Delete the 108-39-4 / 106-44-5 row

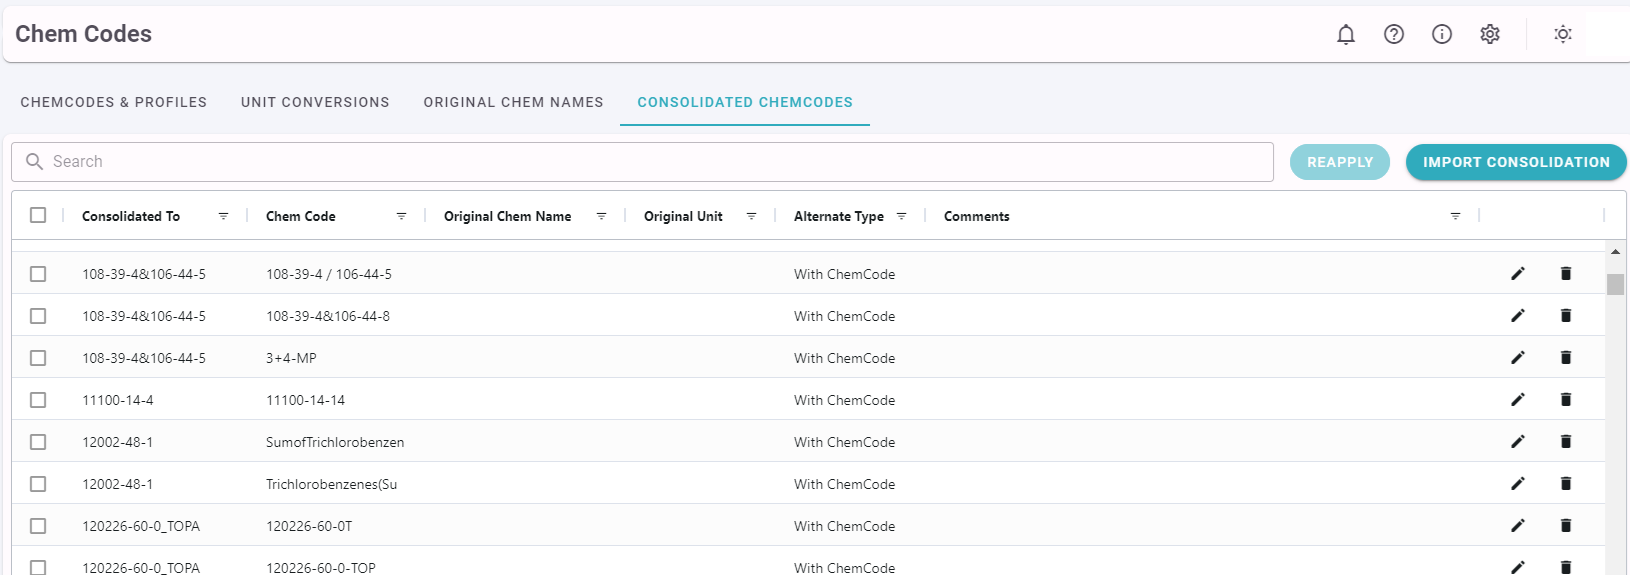point(1566,273)
